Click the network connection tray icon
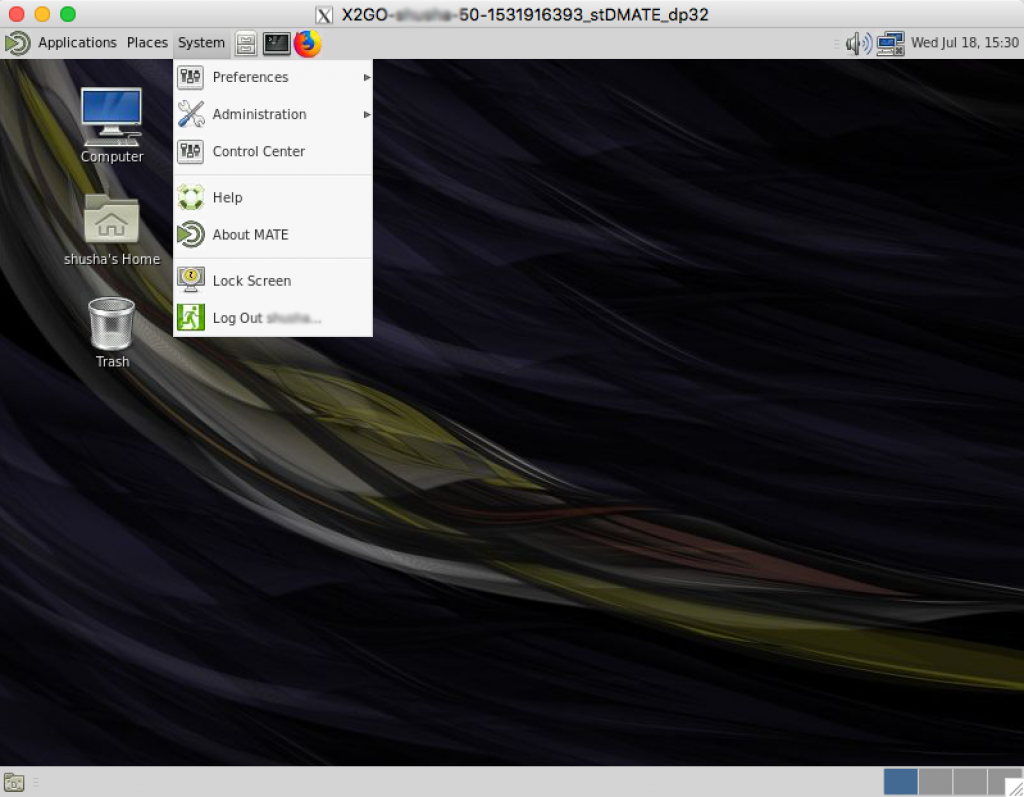This screenshot has width=1024, height=797. 889,43
